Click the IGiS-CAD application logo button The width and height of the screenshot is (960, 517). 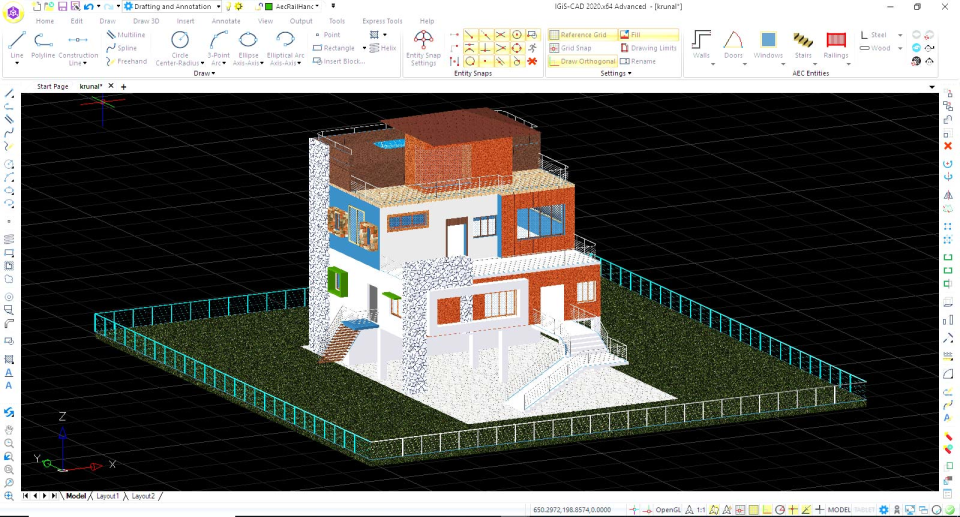tap(13, 12)
